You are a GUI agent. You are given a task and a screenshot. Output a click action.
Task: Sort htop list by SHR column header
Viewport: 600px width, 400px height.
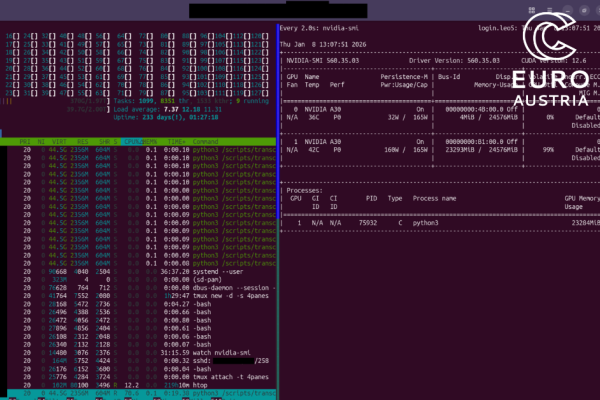pyautogui.click(x=104, y=142)
